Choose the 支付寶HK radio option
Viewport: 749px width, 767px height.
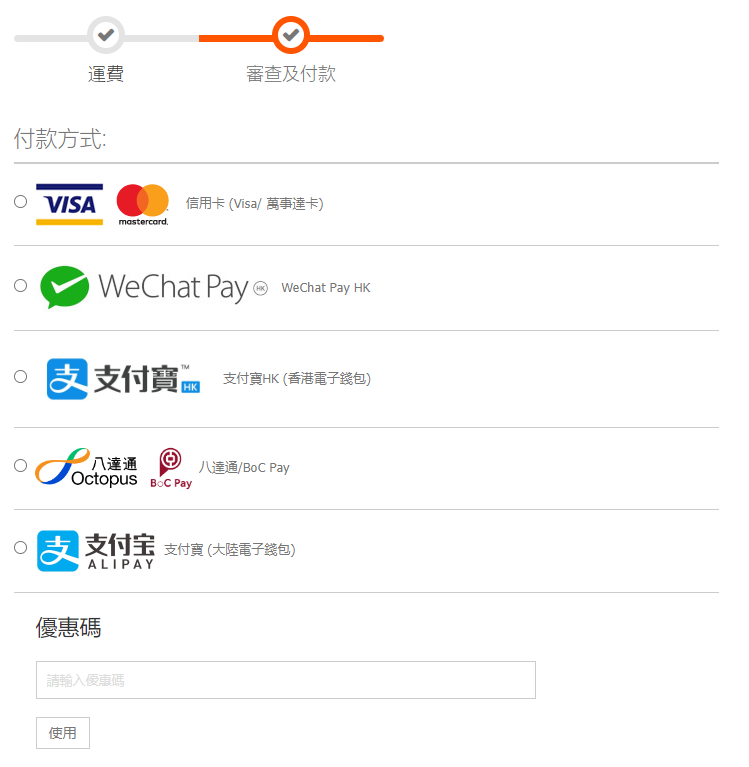pos(21,377)
